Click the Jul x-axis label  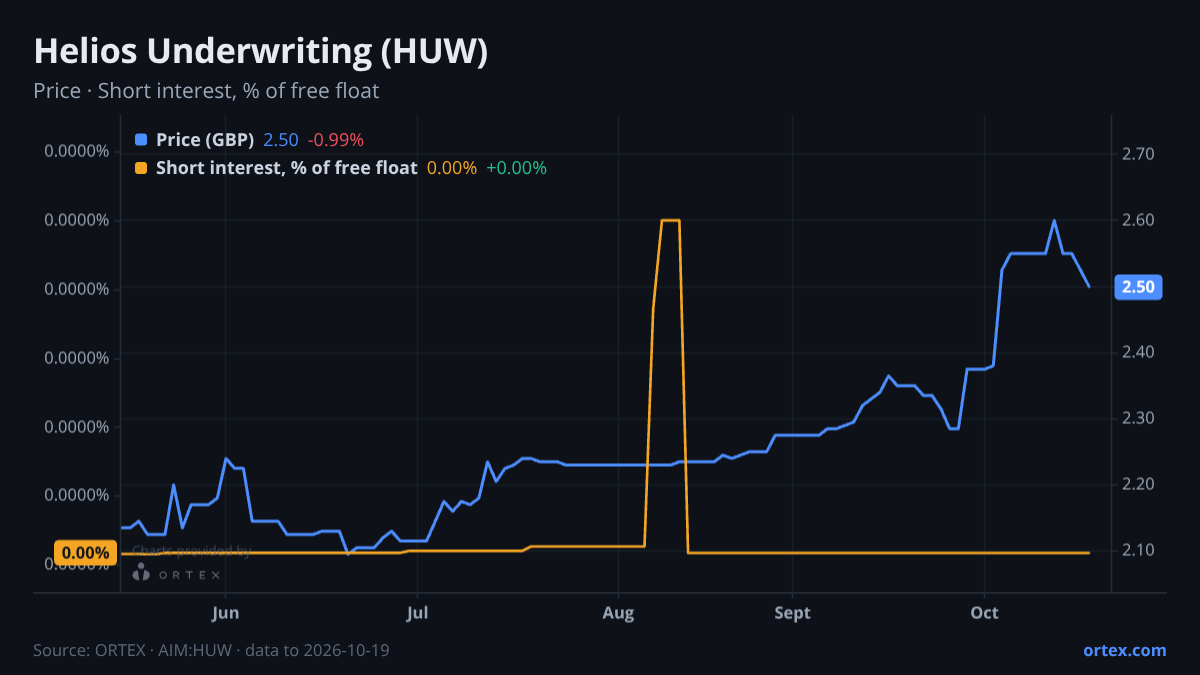tap(418, 612)
